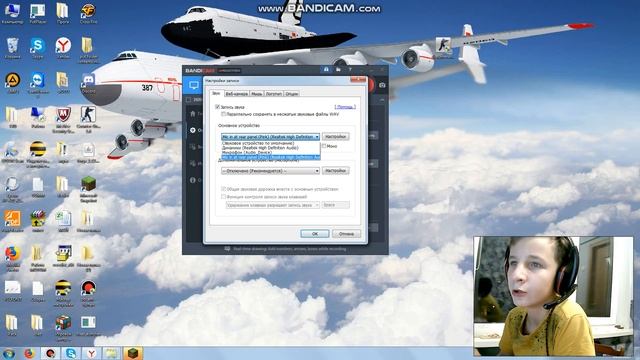Switch to the Minecraft taskbar button
Screen dimensions: 640x360
pos(132,353)
